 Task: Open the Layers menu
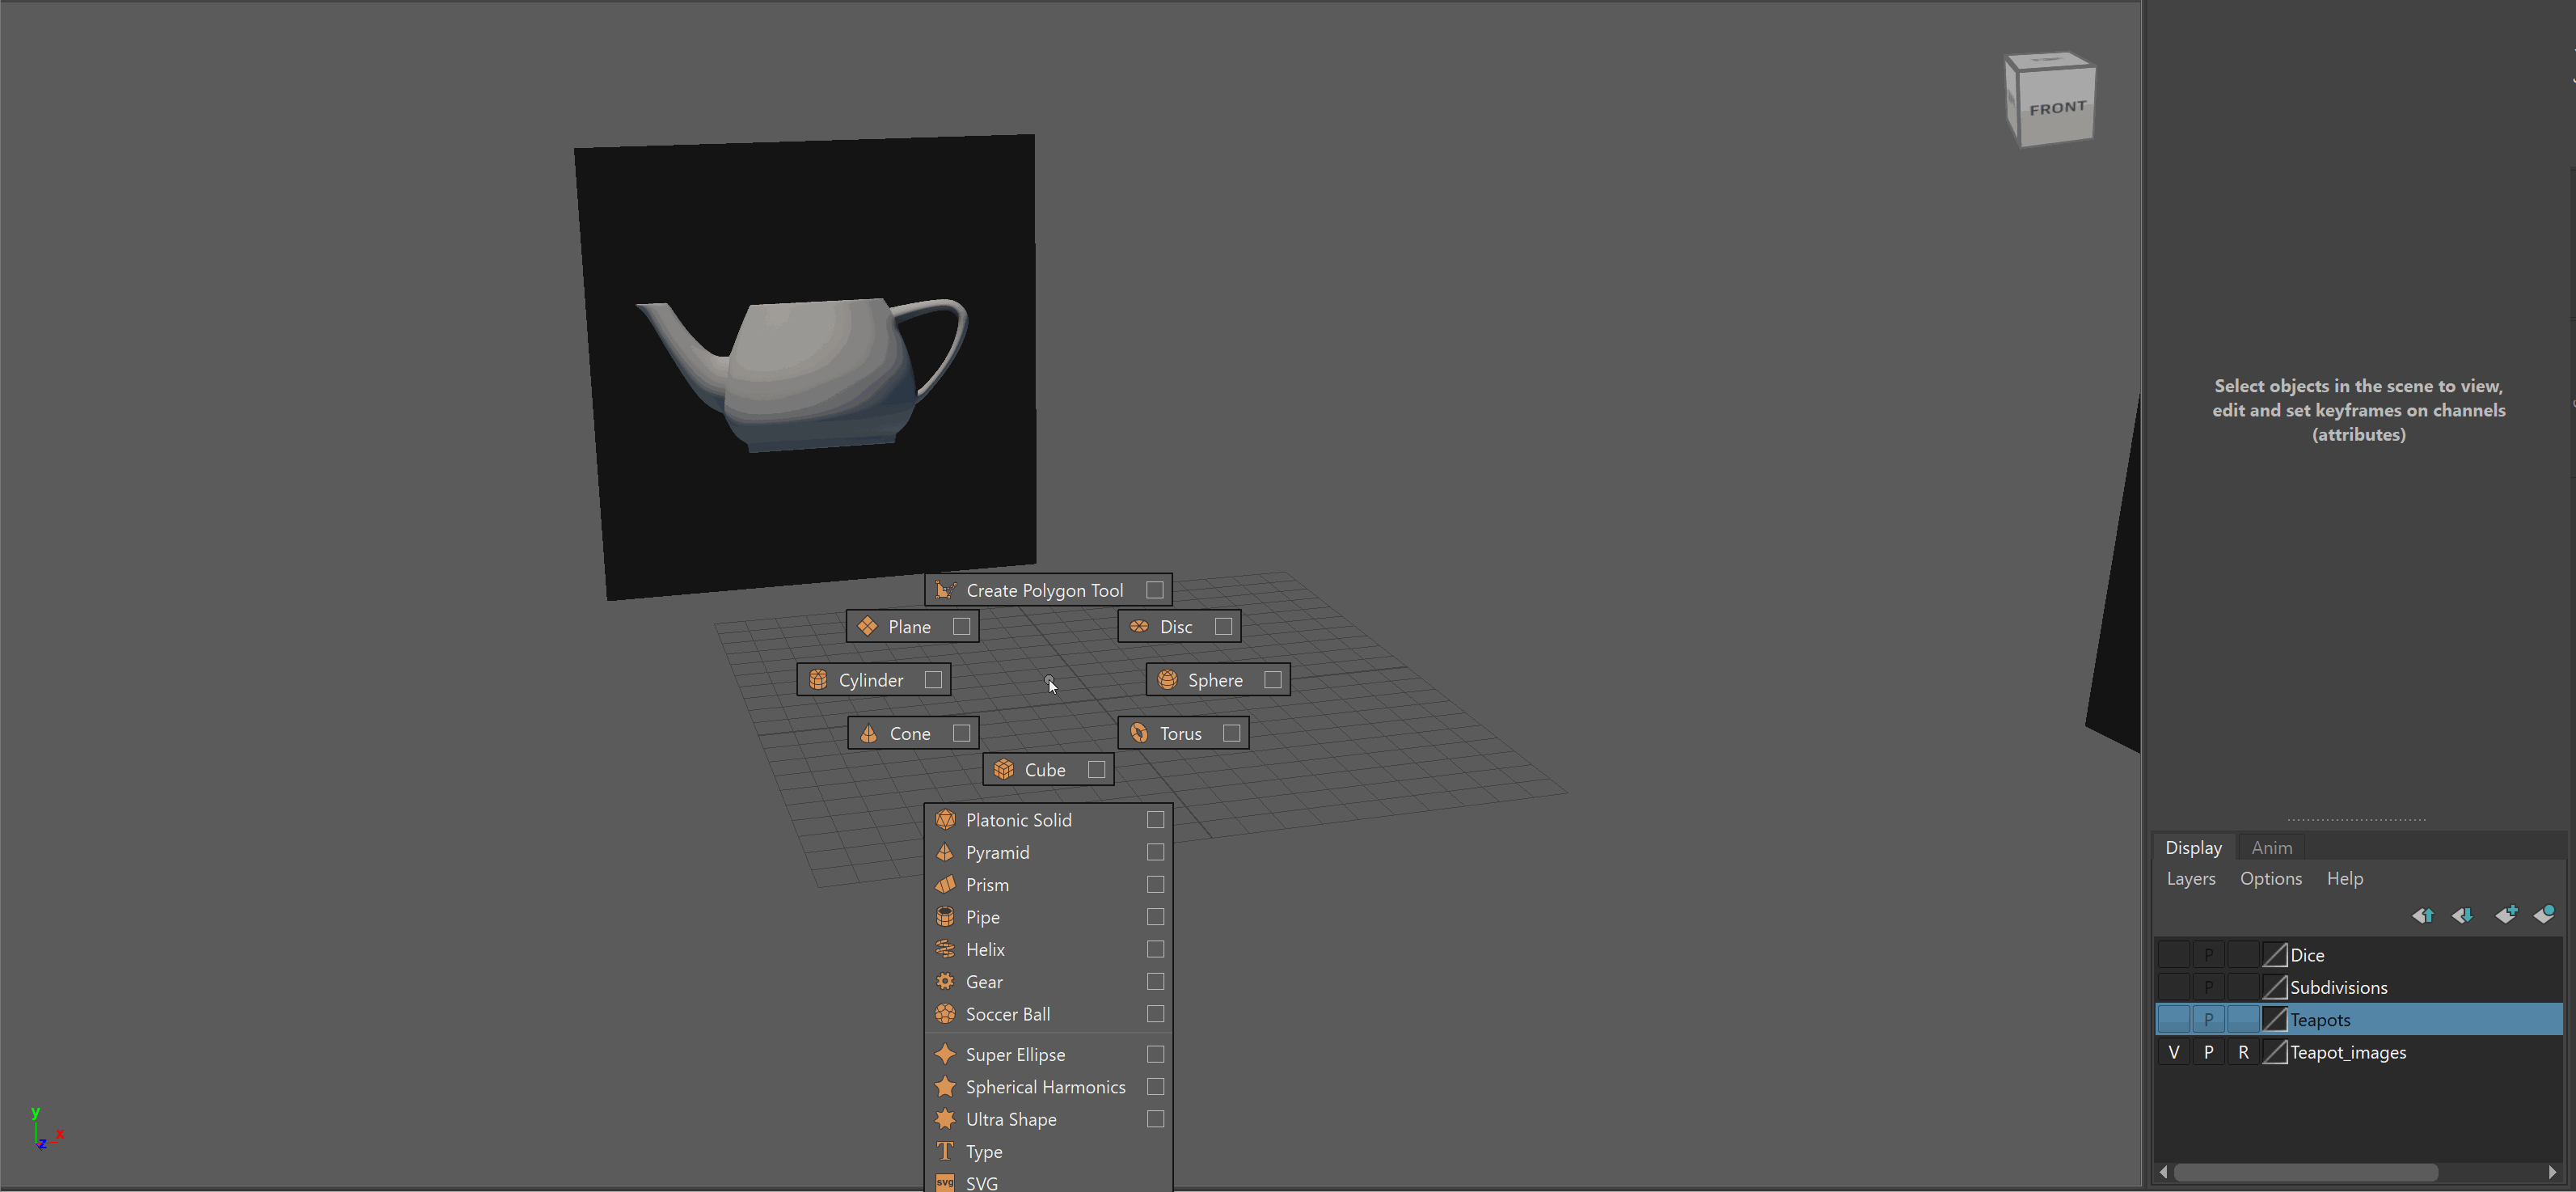pyautogui.click(x=2190, y=878)
